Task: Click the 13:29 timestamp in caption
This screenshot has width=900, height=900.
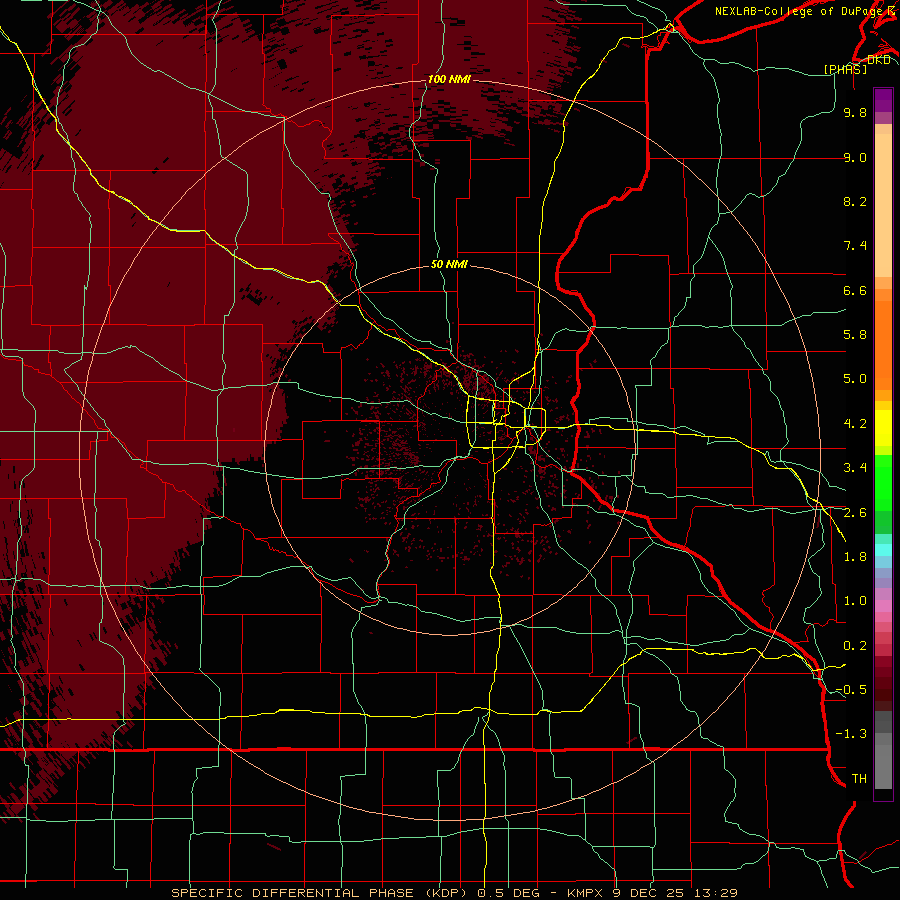Action: coord(718,893)
